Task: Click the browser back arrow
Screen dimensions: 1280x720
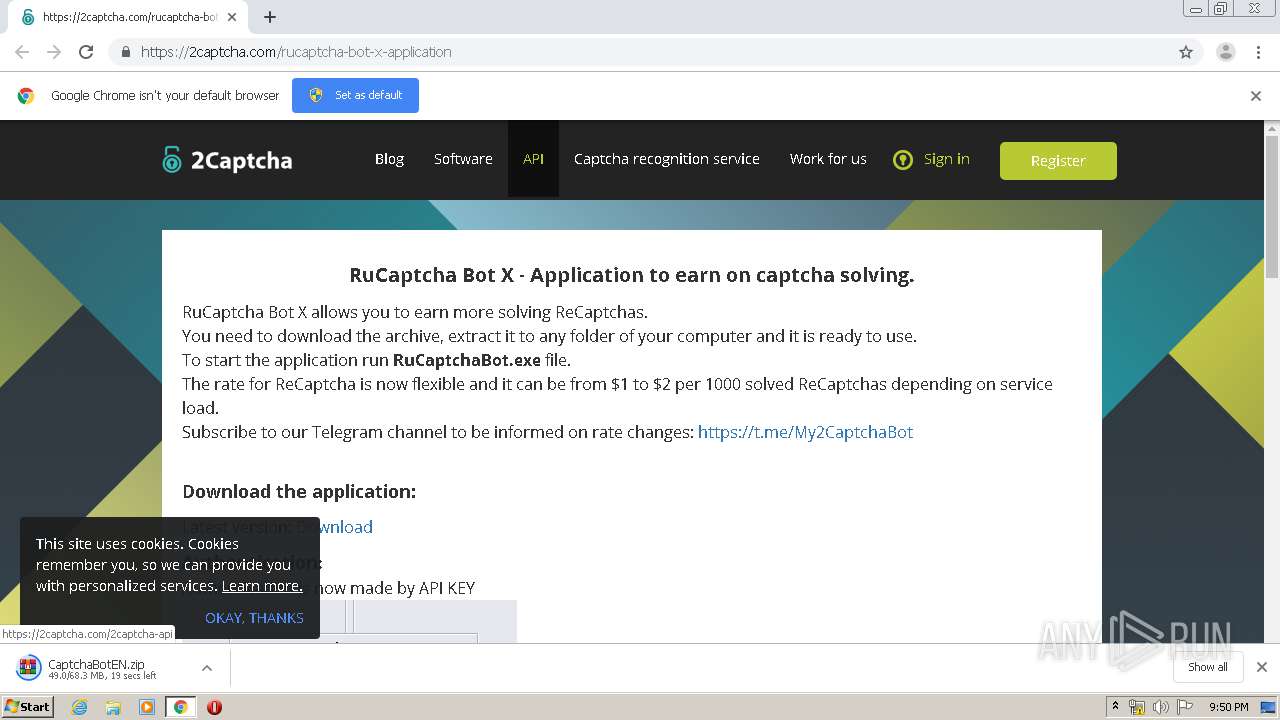Action: point(22,52)
